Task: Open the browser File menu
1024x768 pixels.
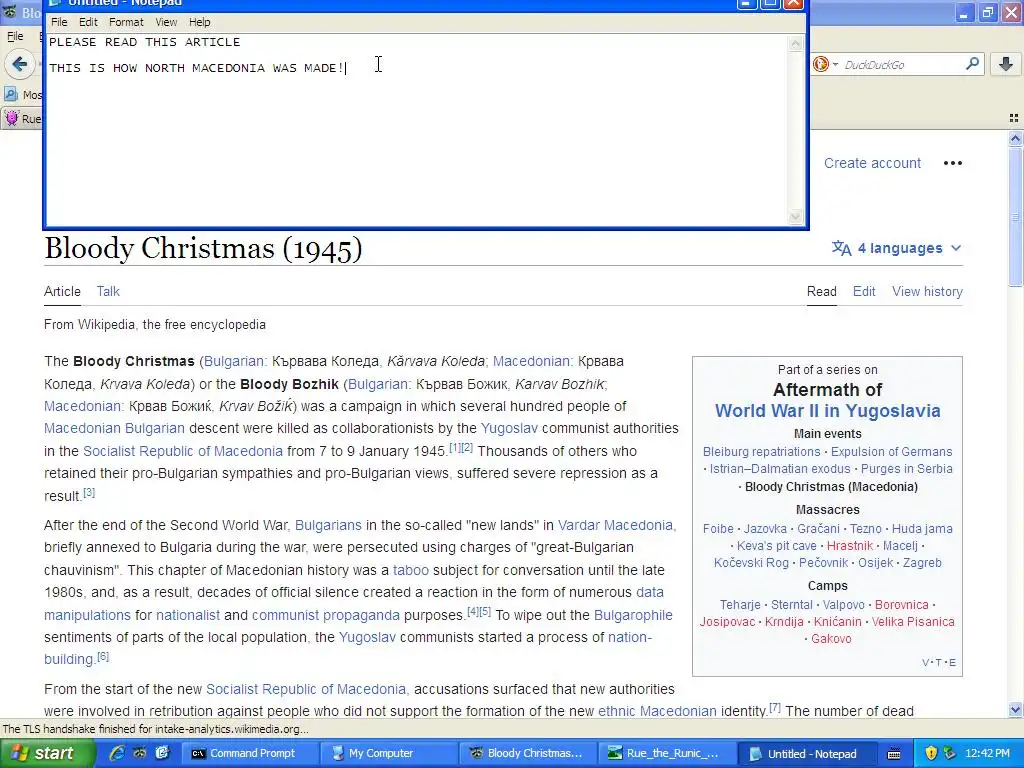Action: (15, 37)
